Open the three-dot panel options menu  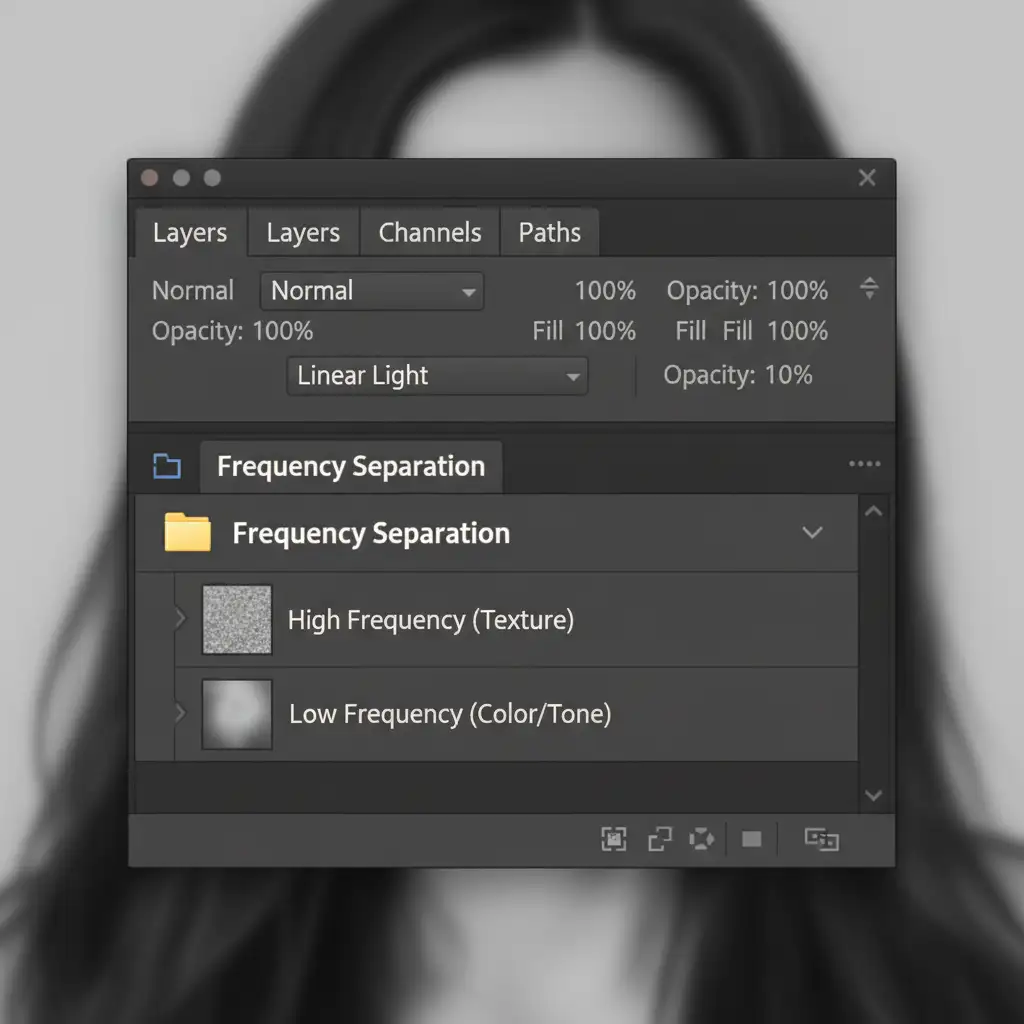(x=864, y=464)
